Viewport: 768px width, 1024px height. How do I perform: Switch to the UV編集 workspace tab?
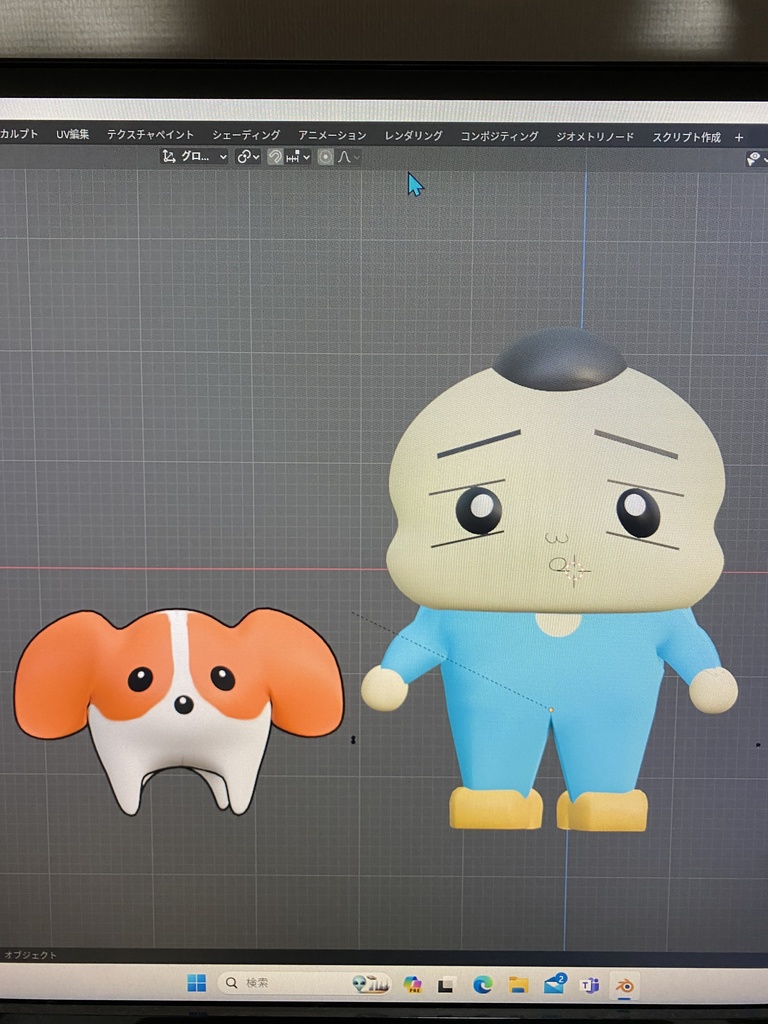(72, 134)
